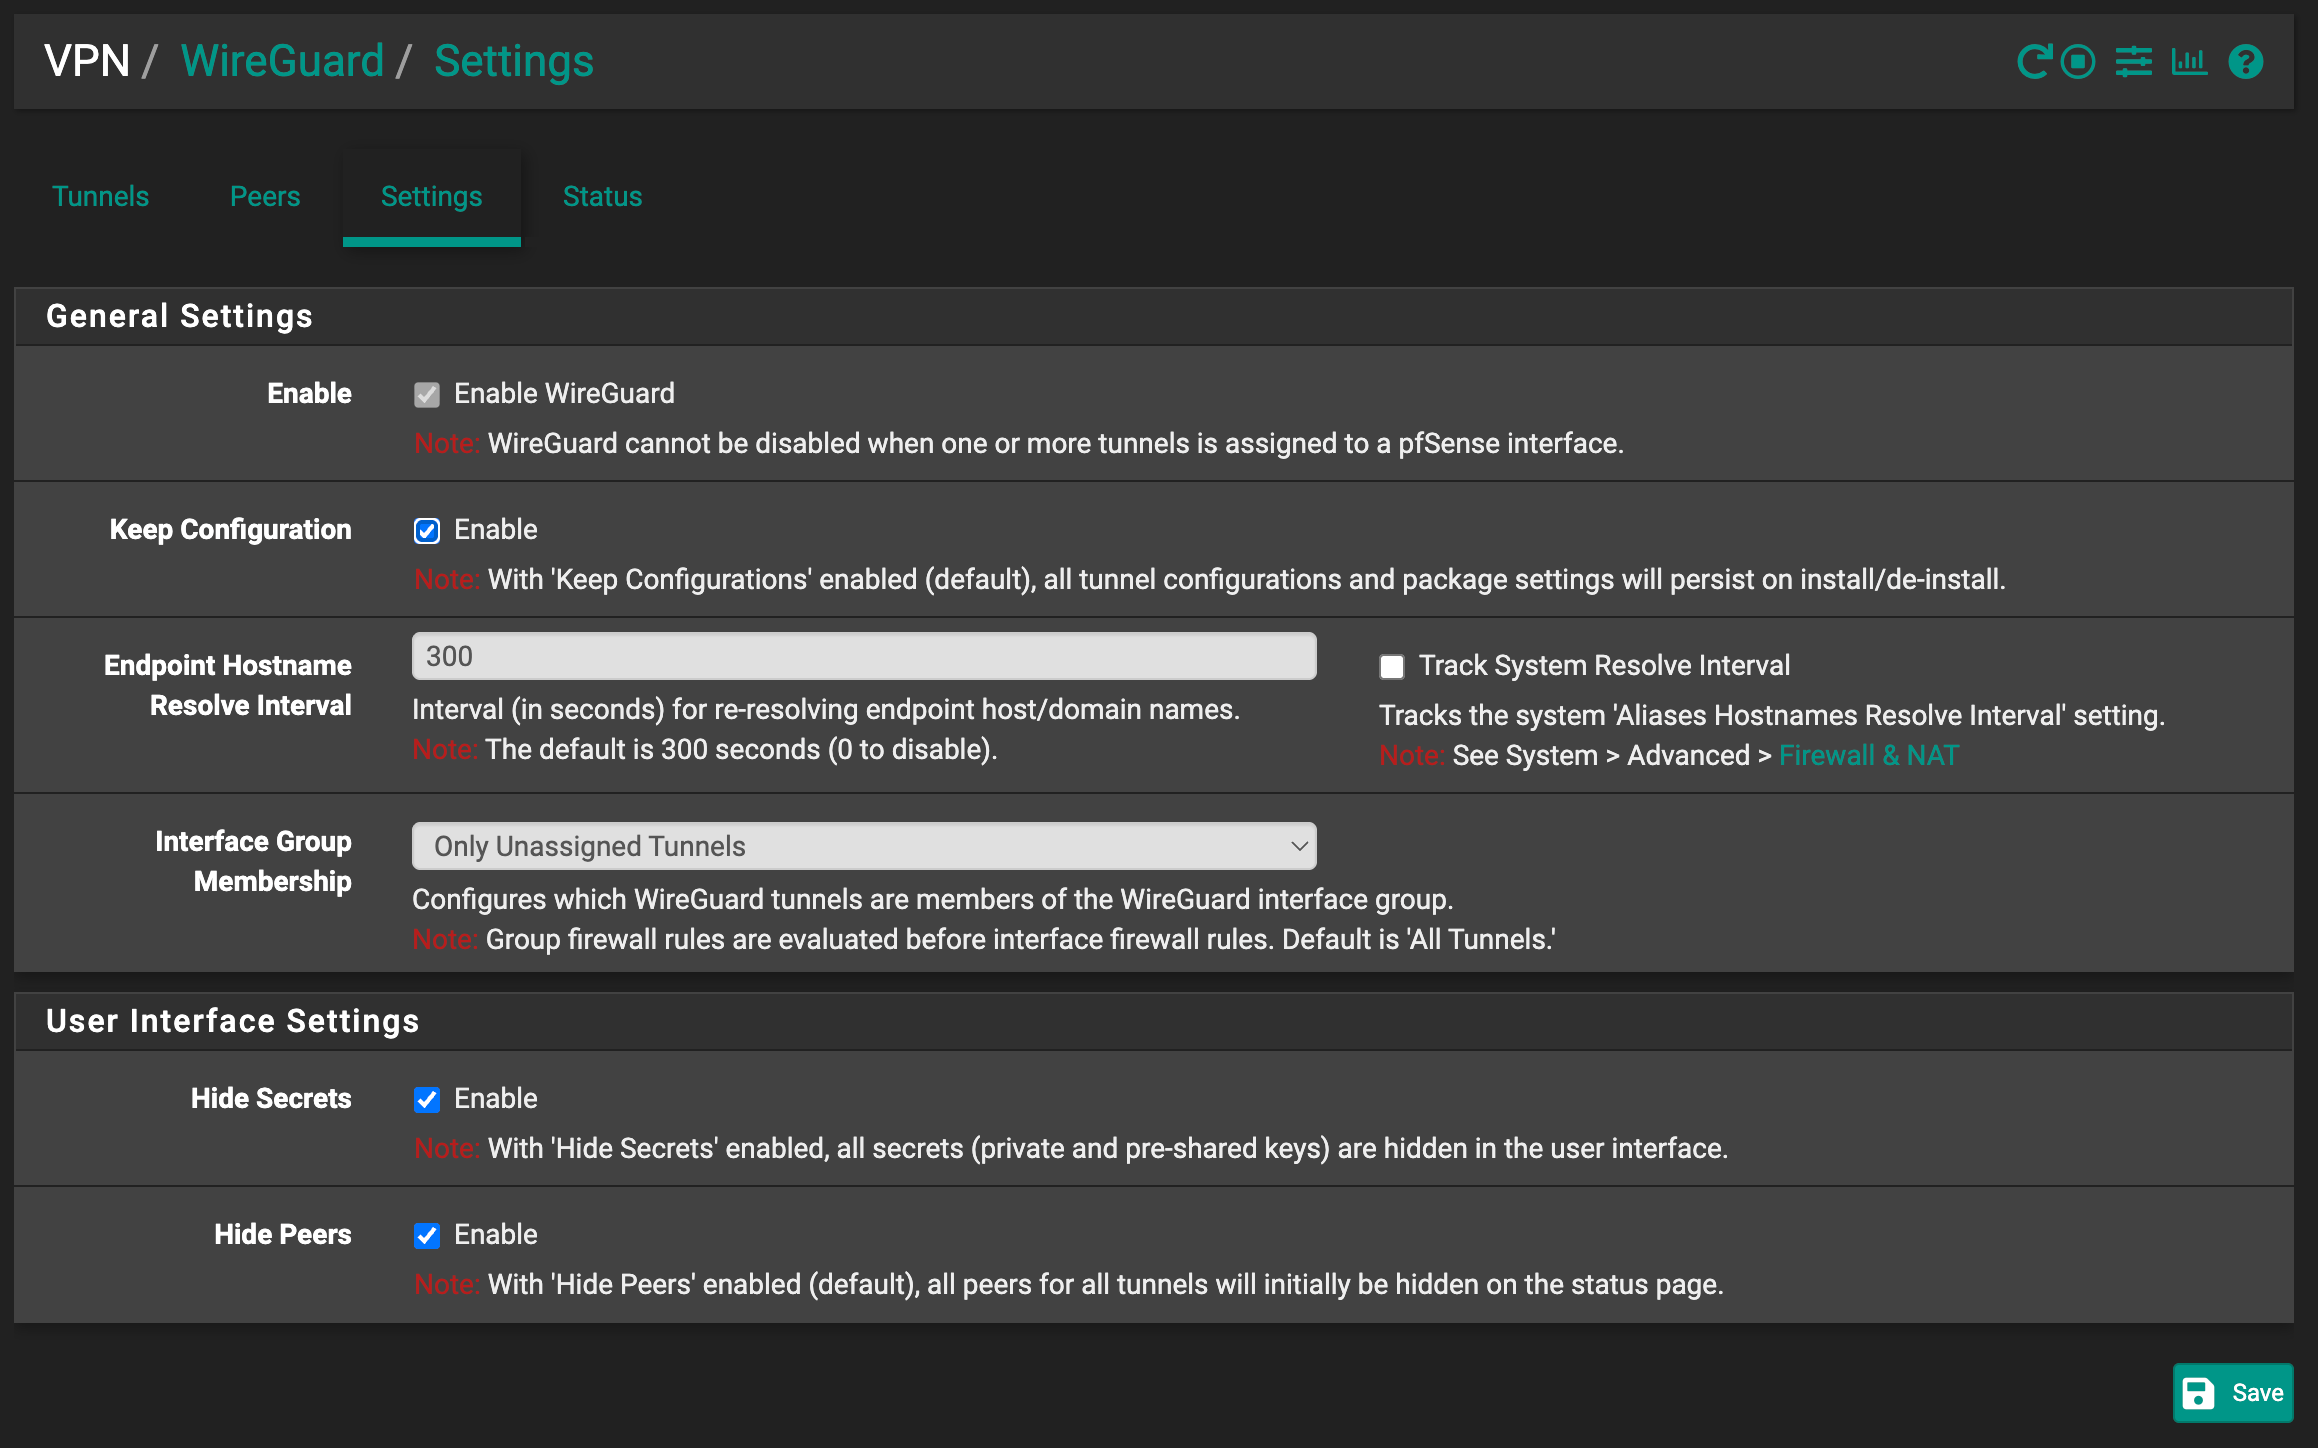The height and width of the screenshot is (1448, 2318).
Task: Enable Track System Resolve Interval
Action: click(1391, 665)
